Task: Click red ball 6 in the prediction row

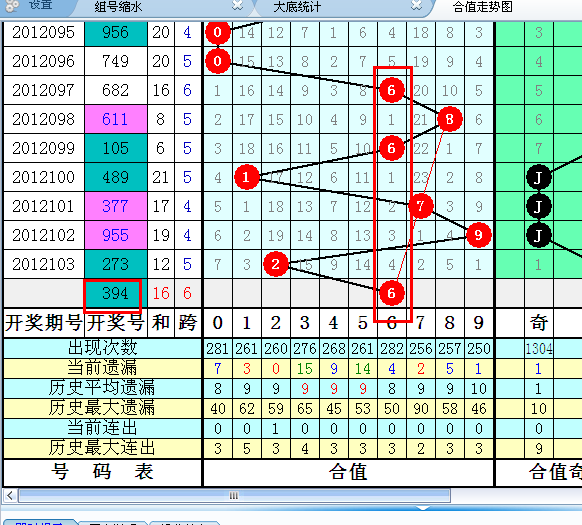Action: [392, 293]
